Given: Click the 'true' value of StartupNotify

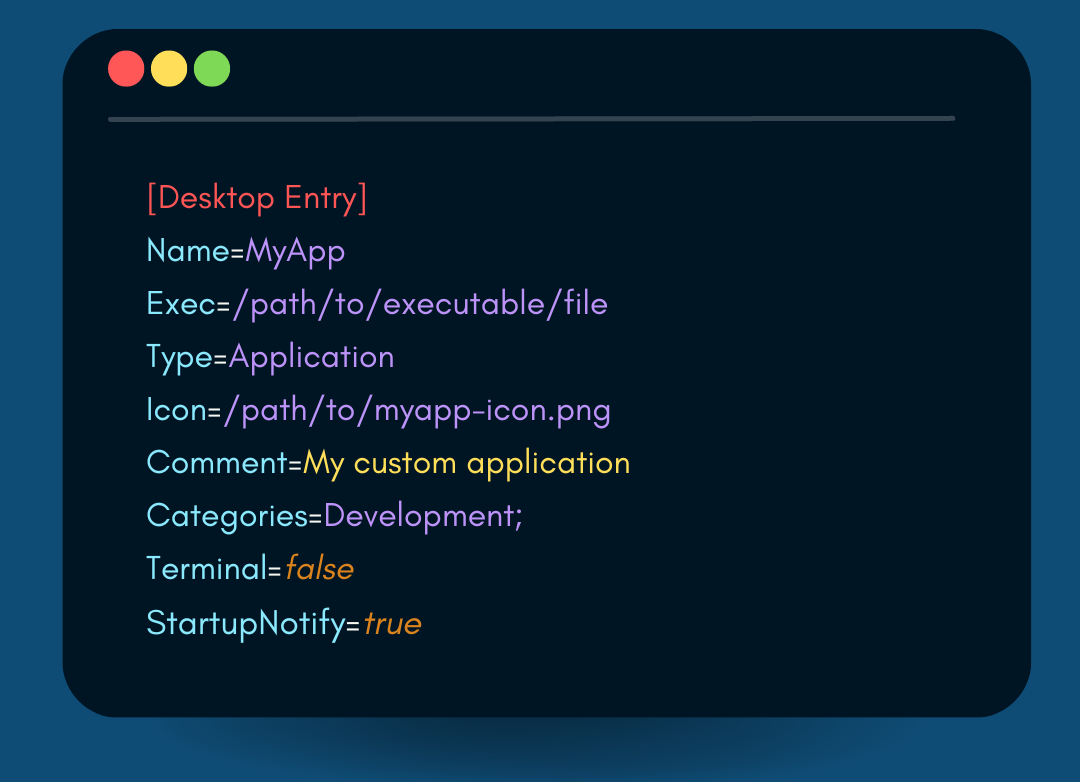Looking at the screenshot, I should (x=393, y=624).
